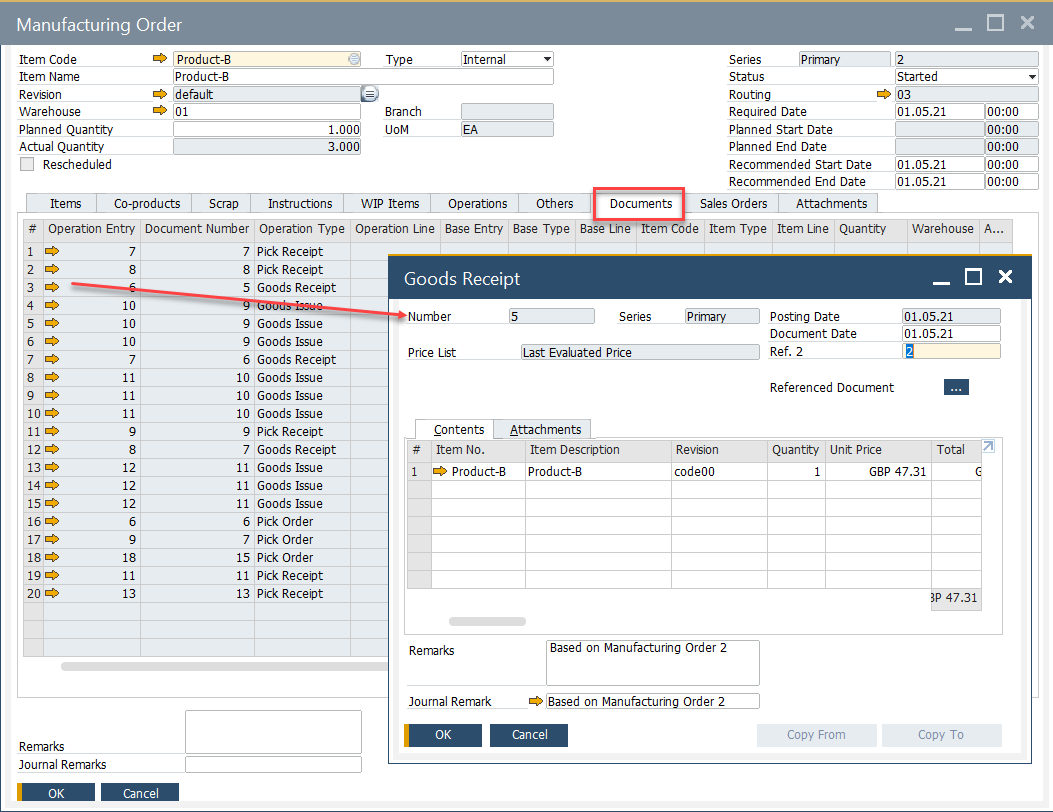Click the orange link arrow beside Item Code
Screen dimensions: 1053x812
161,59
